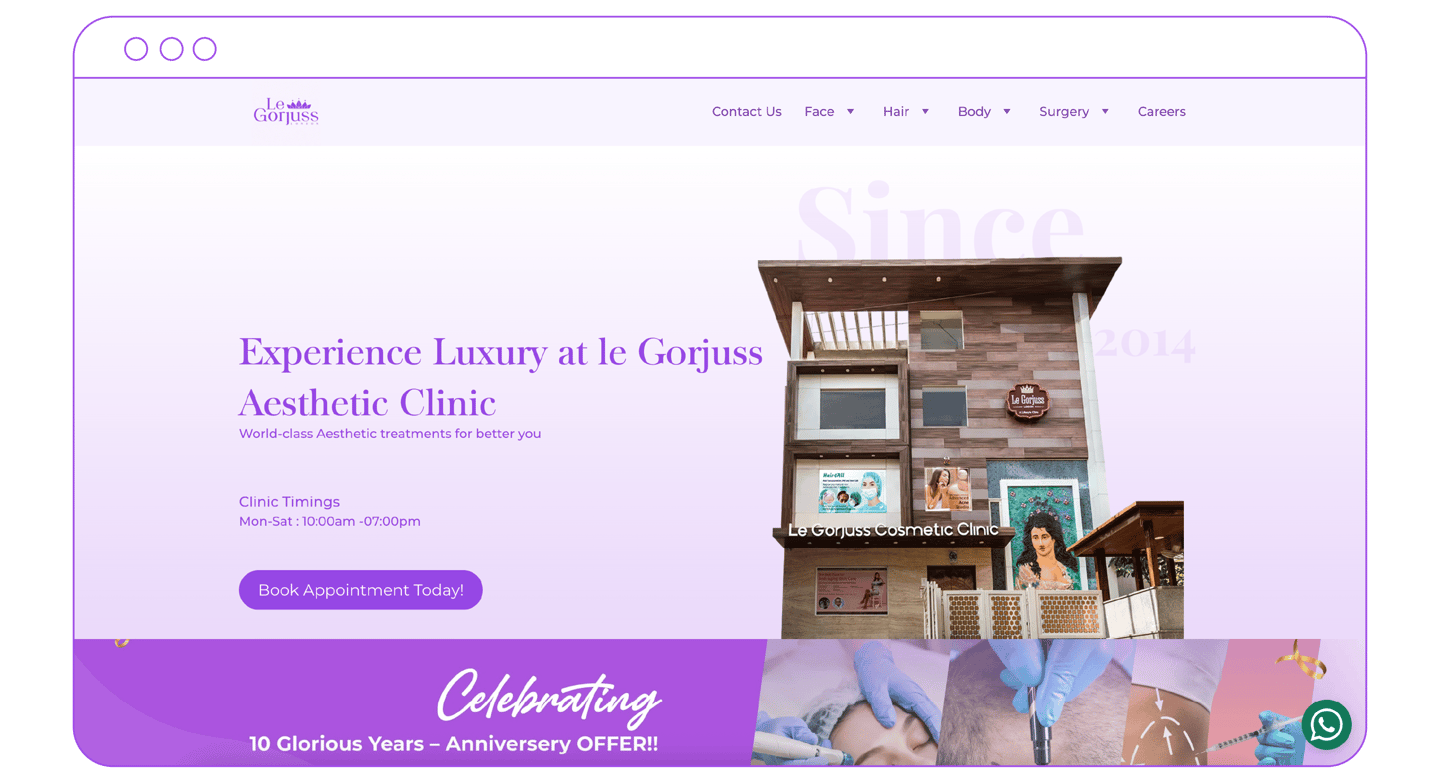The width and height of the screenshot is (1440, 780).
Task: Expand the Hair dropdown arrow
Action: click(926, 112)
